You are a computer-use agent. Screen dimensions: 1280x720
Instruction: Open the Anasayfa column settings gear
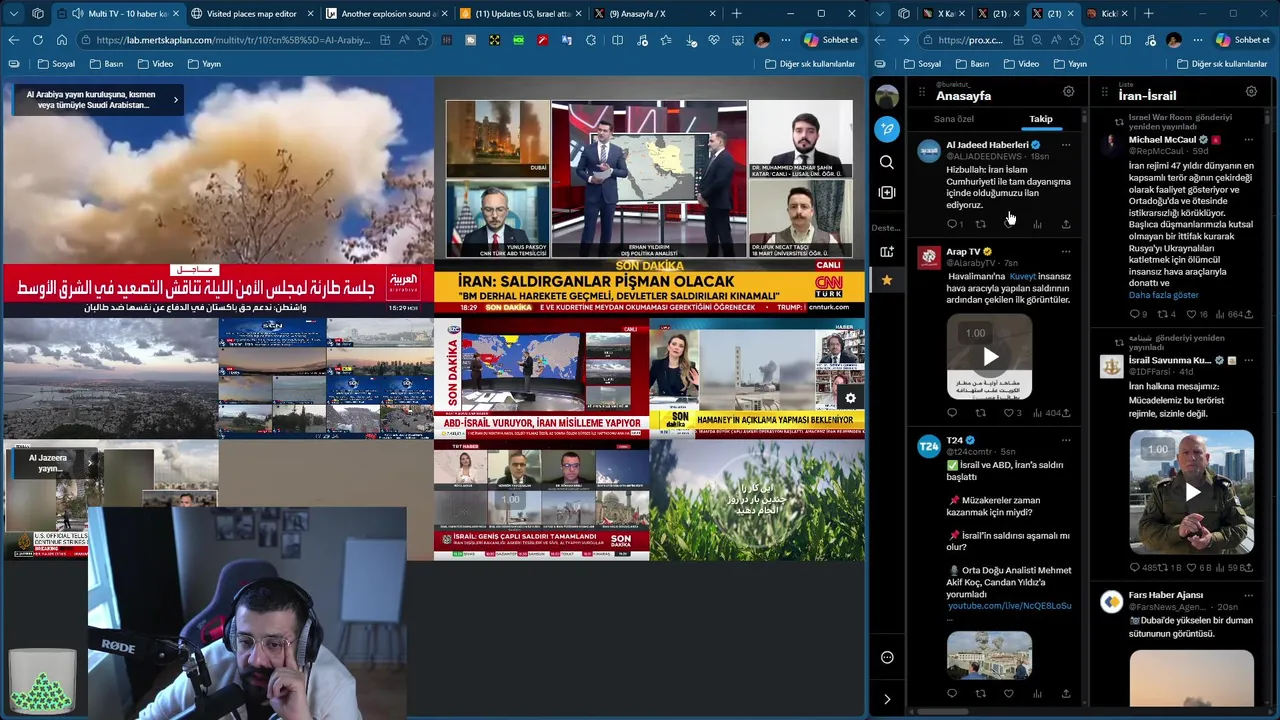click(x=1068, y=92)
